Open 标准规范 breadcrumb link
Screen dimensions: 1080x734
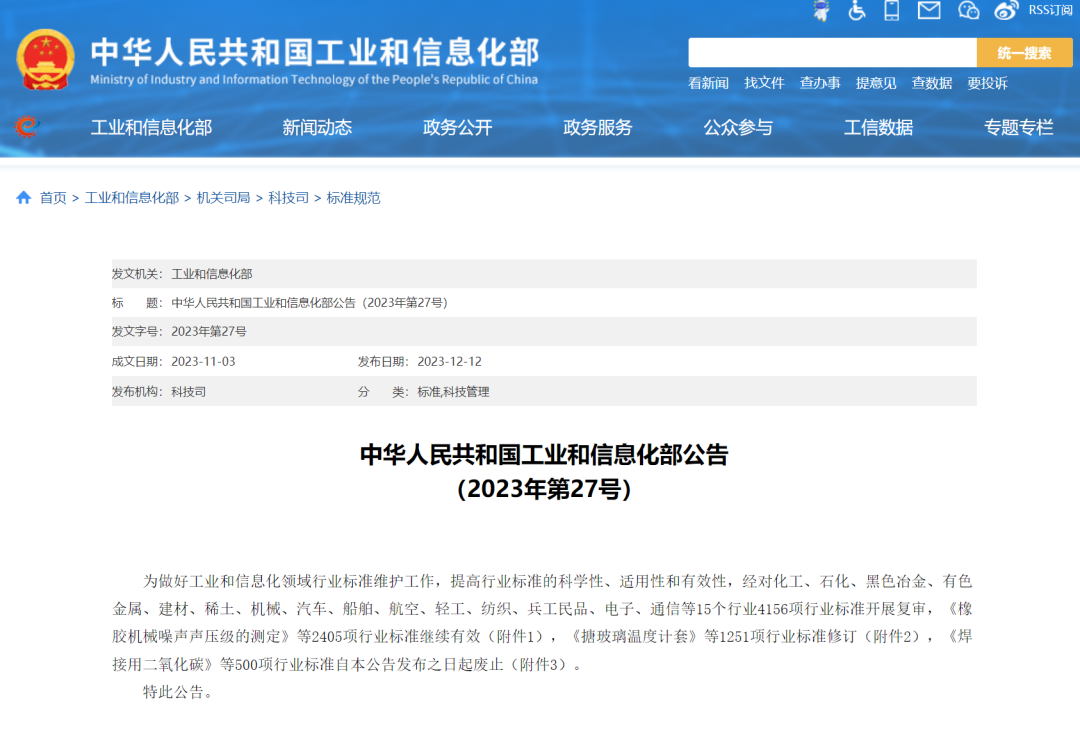(353, 198)
